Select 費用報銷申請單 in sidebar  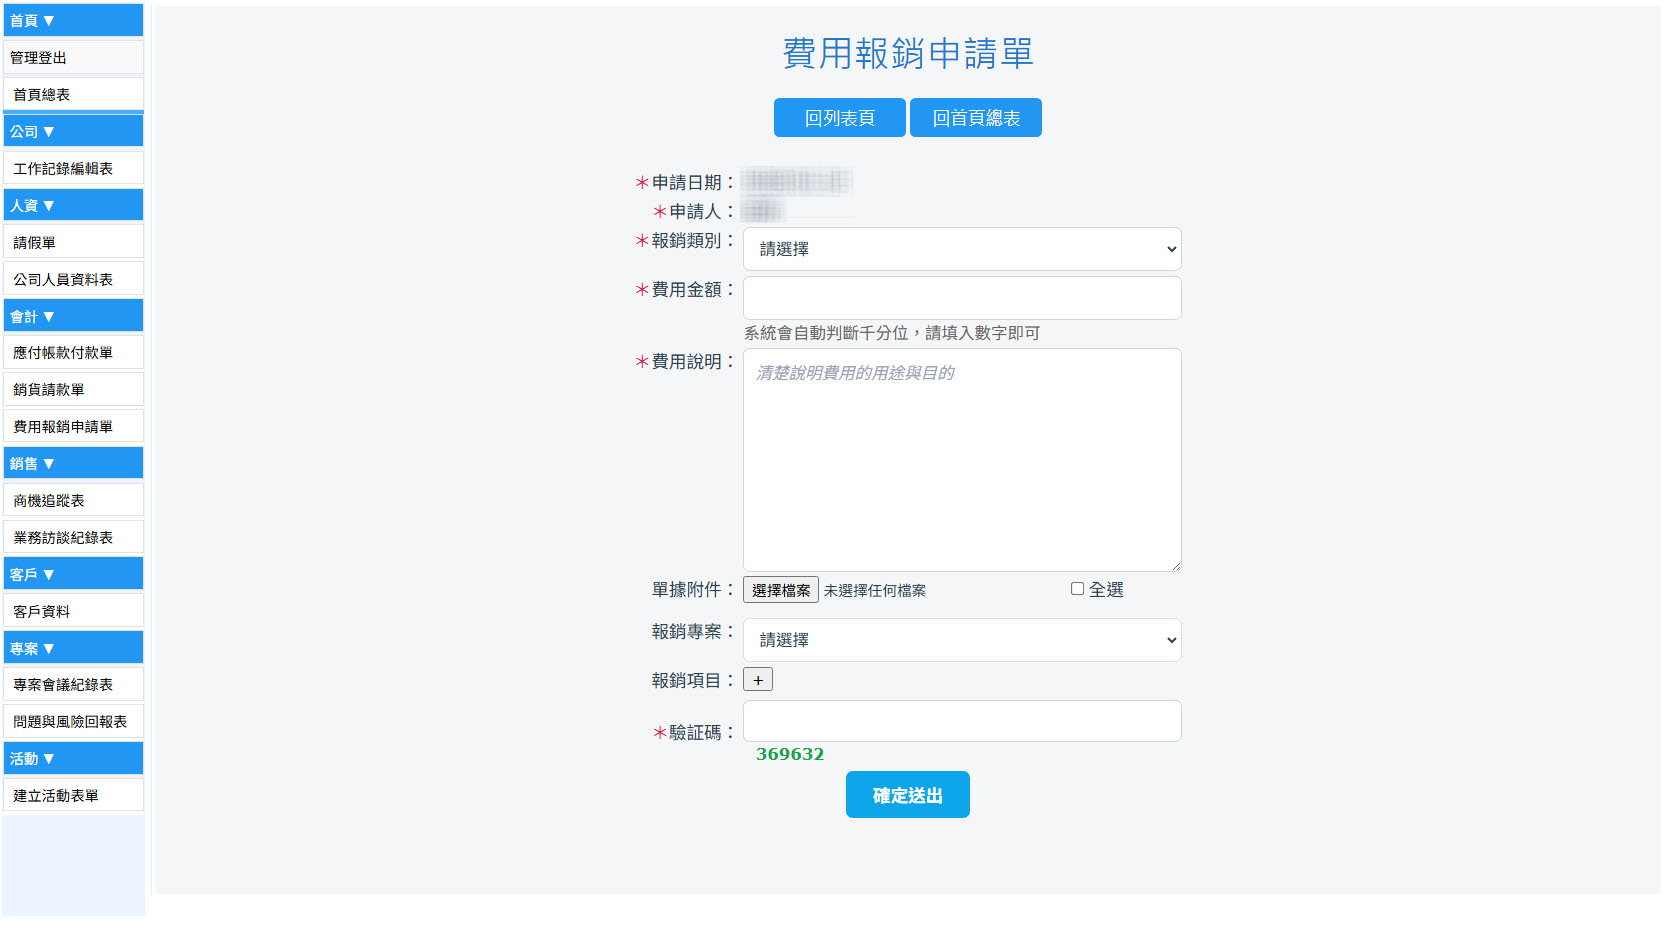click(73, 426)
